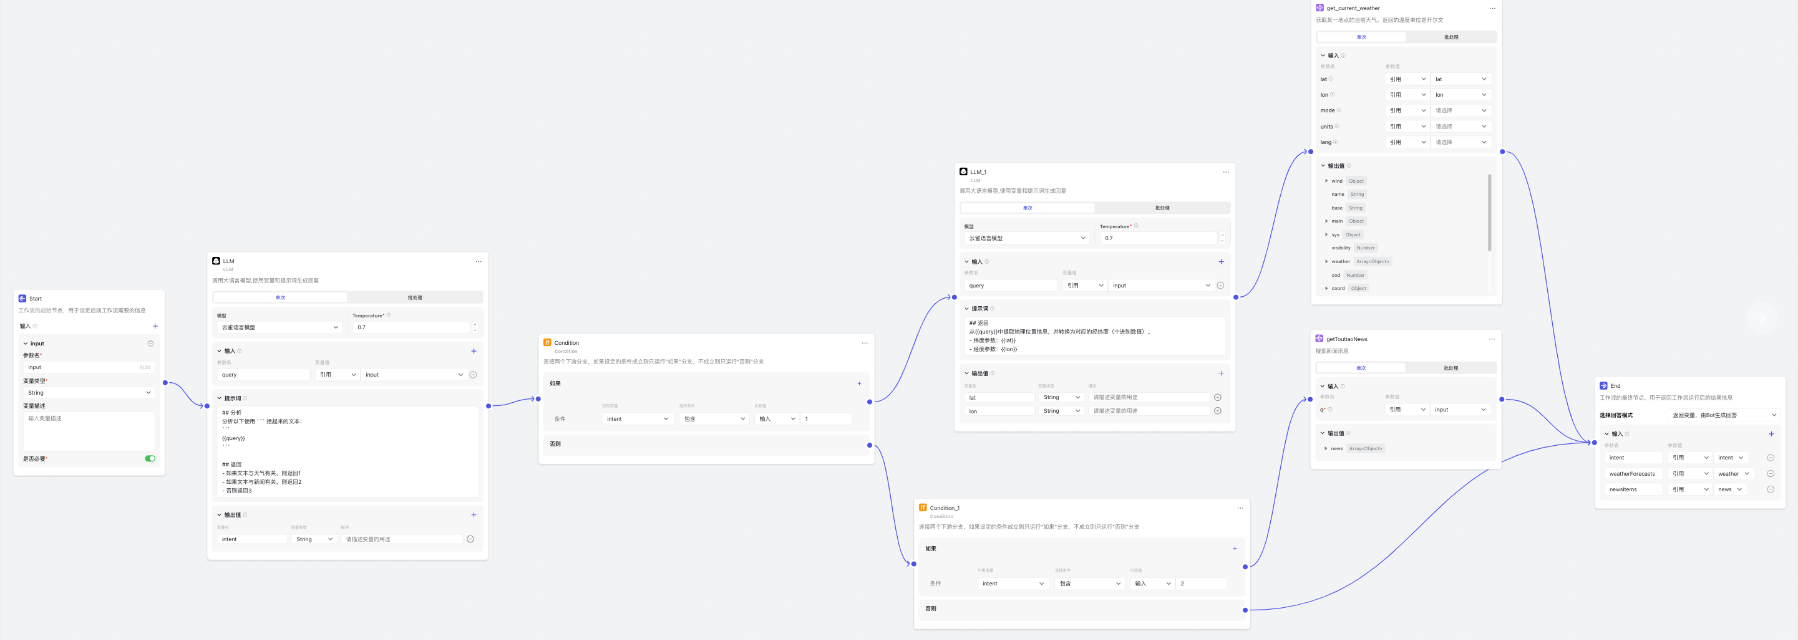Select the single-run tab in LLM_1 node
Screen dimensions: 1798x640
click(x=1027, y=208)
